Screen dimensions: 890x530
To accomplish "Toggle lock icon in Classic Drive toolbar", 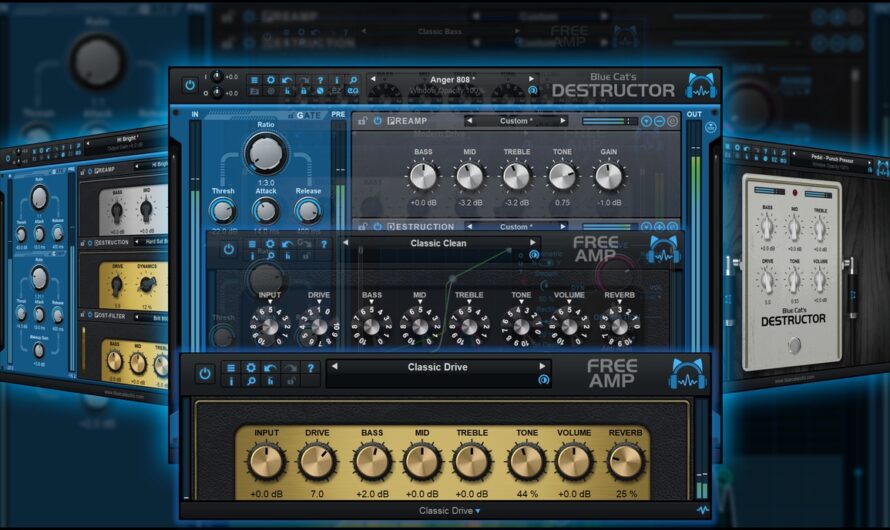I will coord(290,381).
